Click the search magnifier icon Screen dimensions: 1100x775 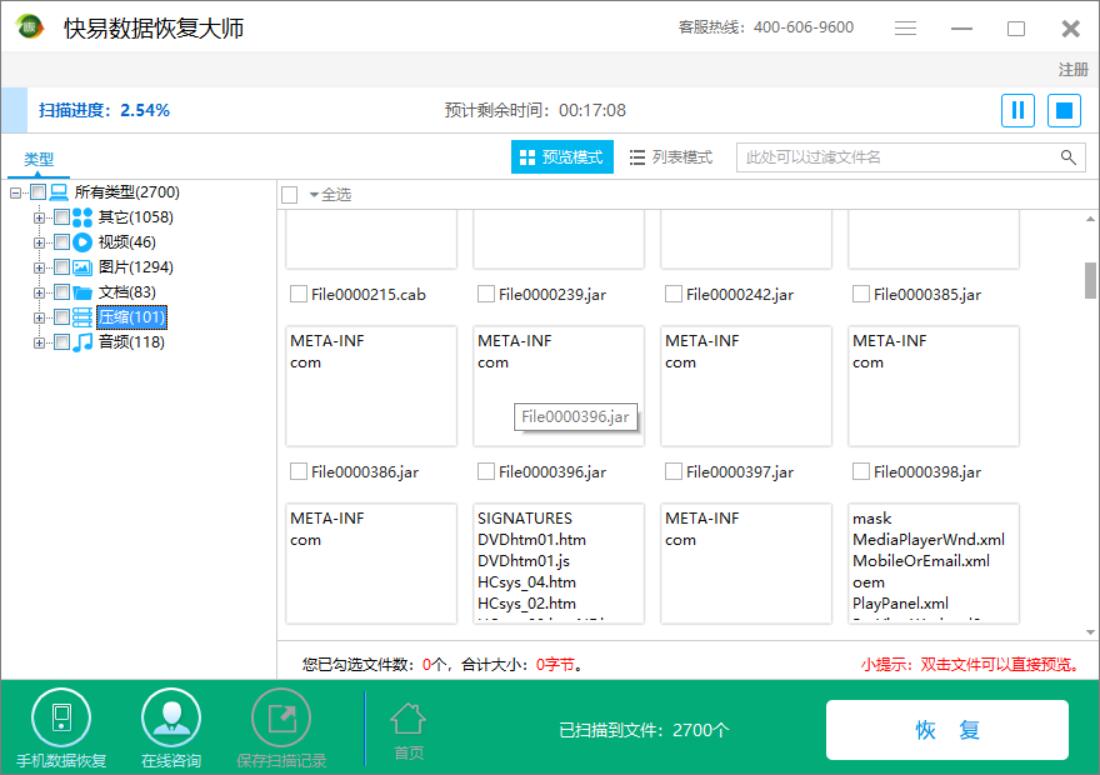1068,157
